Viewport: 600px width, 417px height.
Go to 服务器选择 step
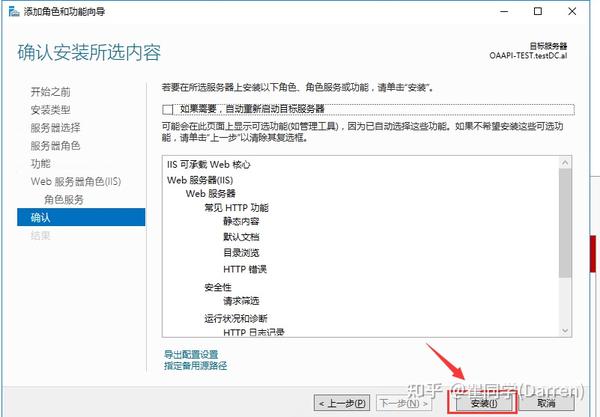(x=55, y=128)
